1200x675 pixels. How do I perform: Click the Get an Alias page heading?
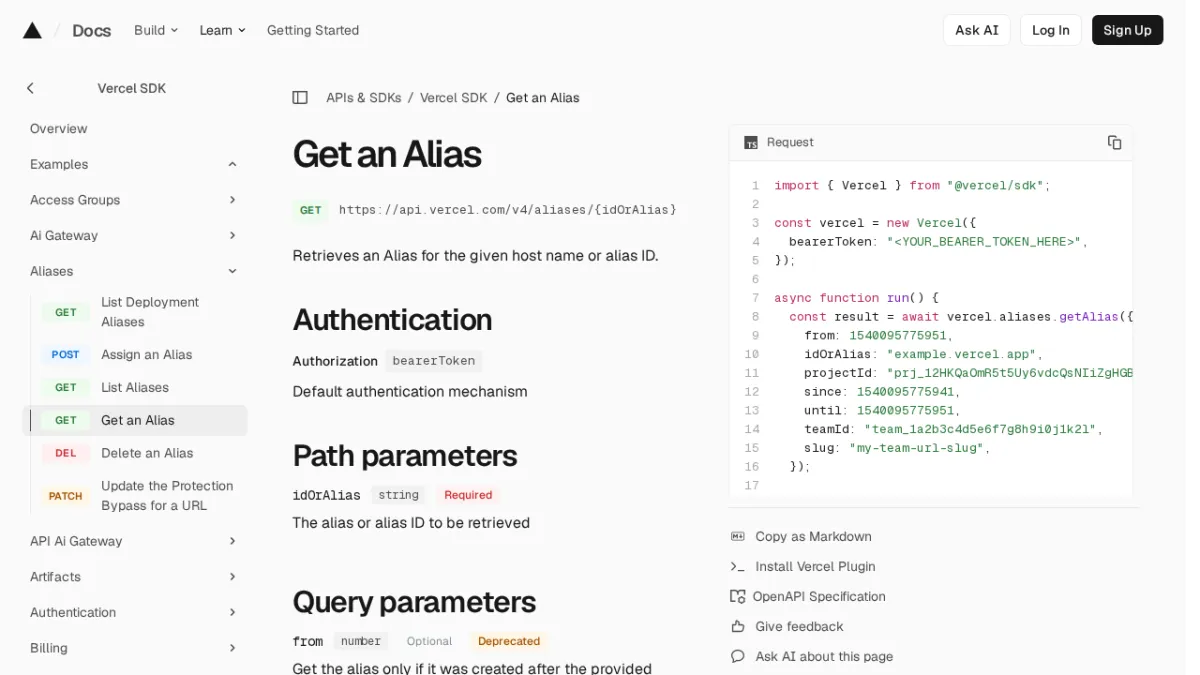[387, 154]
